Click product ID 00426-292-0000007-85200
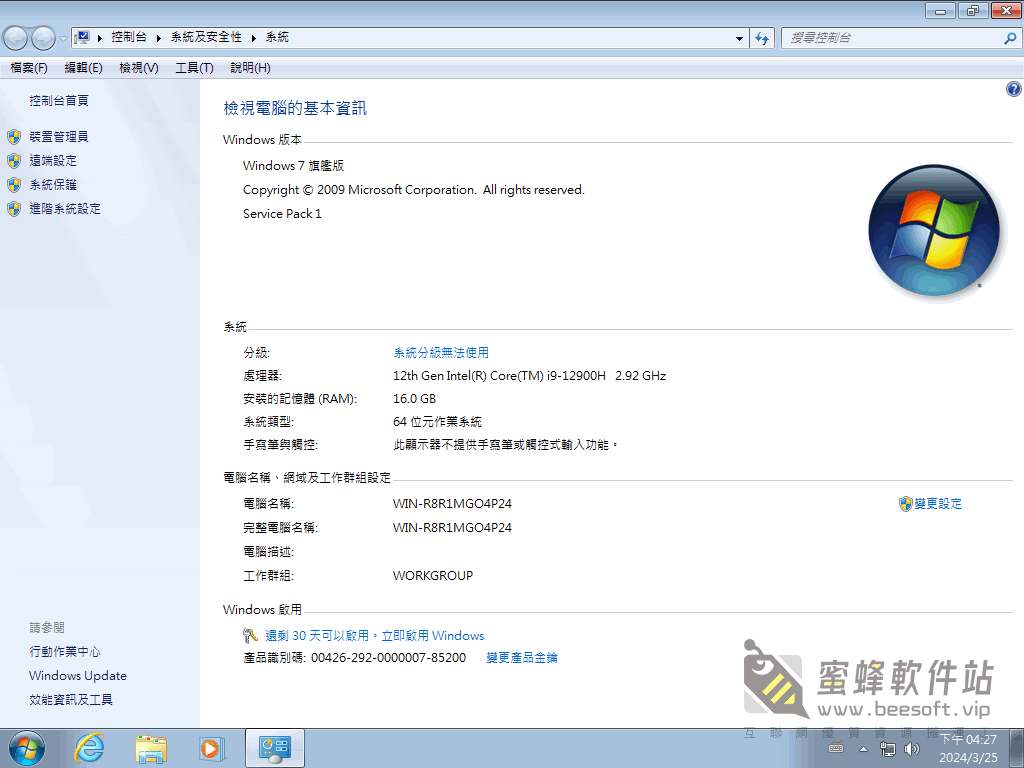The image size is (1024, 768). (x=388, y=658)
